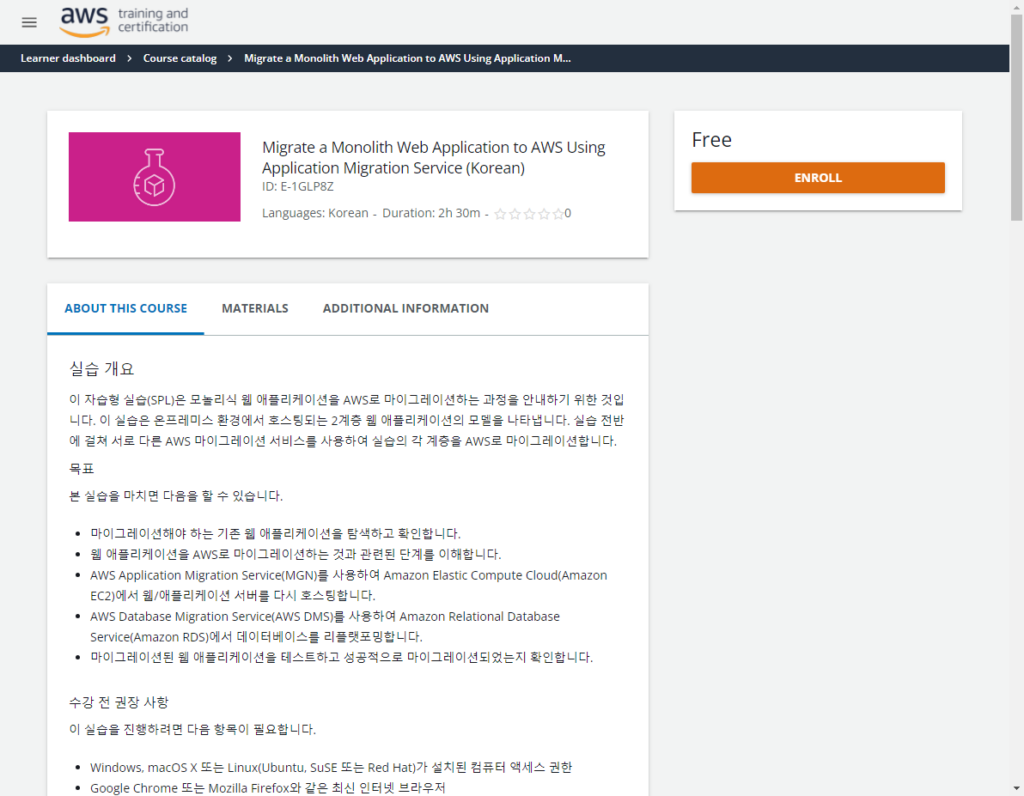
Task: Click the bullet about Windows, macOS X or Linux
Action: tap(331, 767)
